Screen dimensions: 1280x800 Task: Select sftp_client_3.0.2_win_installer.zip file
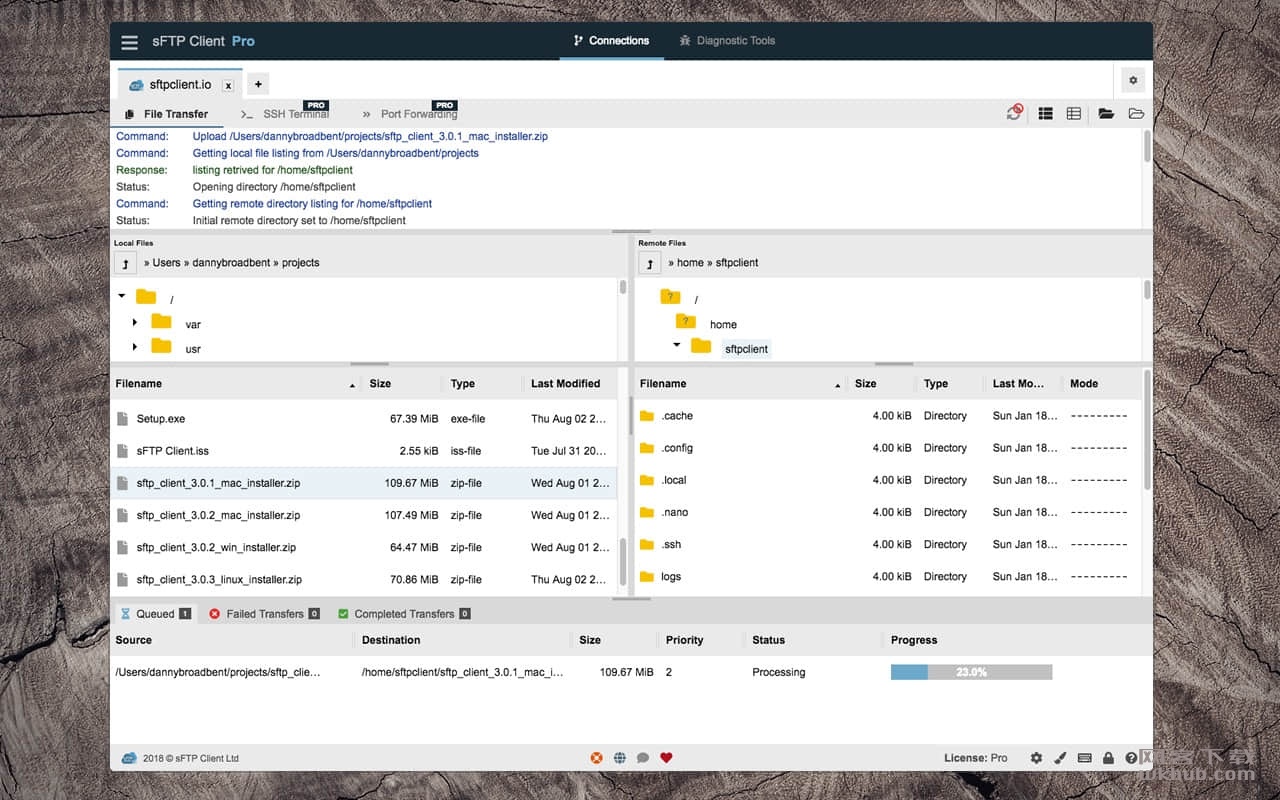[x=363, y=547]
